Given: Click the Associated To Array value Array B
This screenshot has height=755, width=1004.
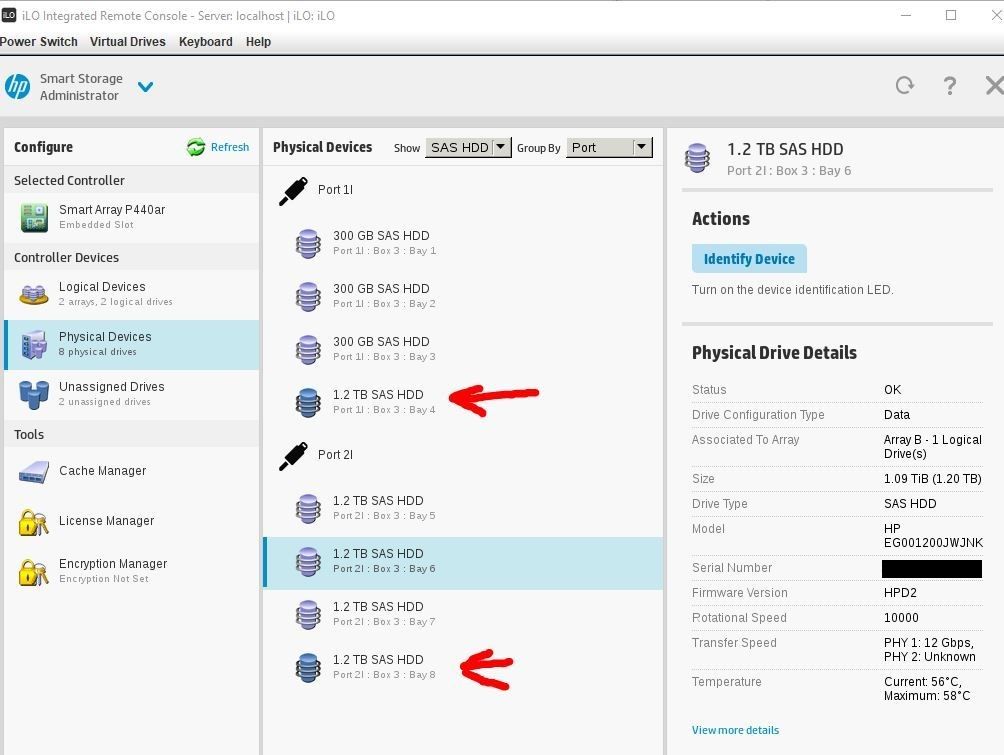Looking at the screenshot, I should coord(932,446).
